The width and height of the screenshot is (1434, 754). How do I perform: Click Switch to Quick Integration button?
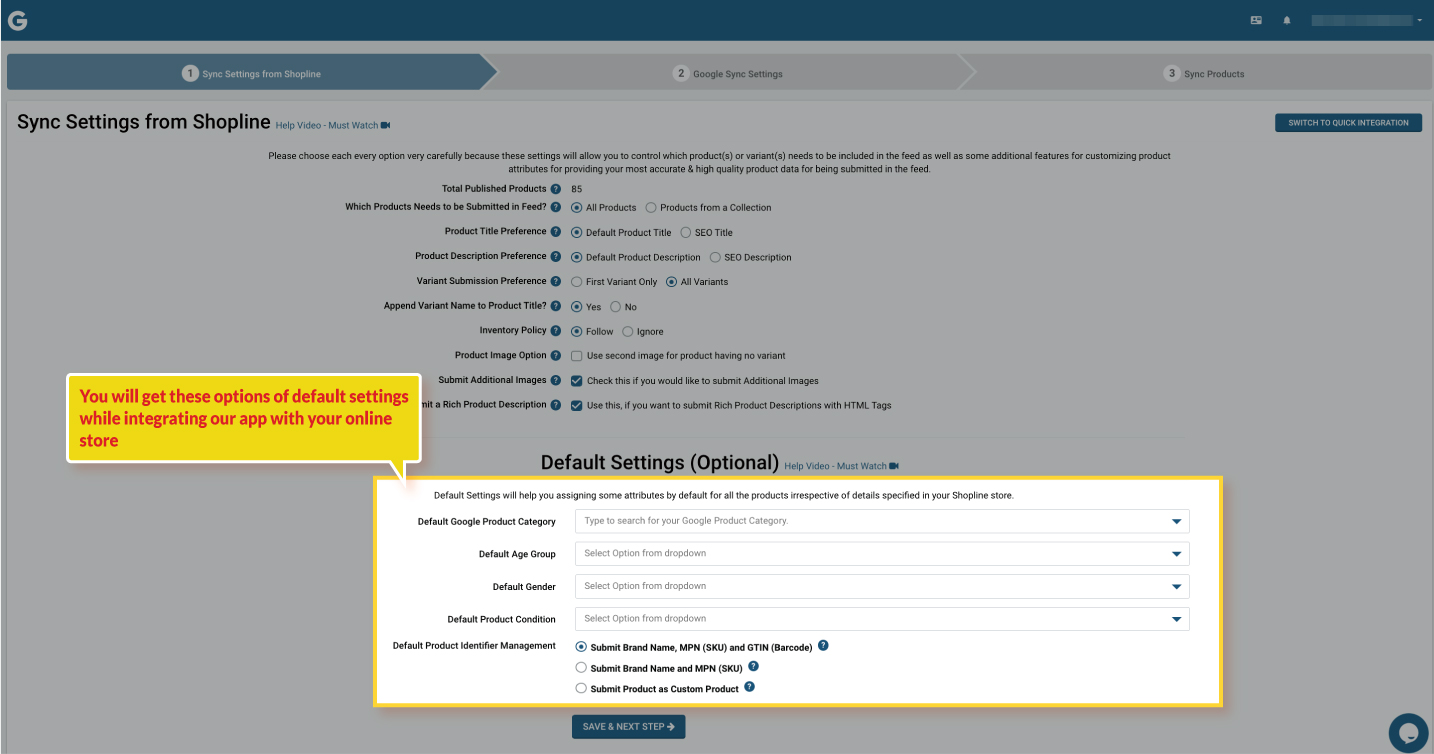coord(1348,123)
